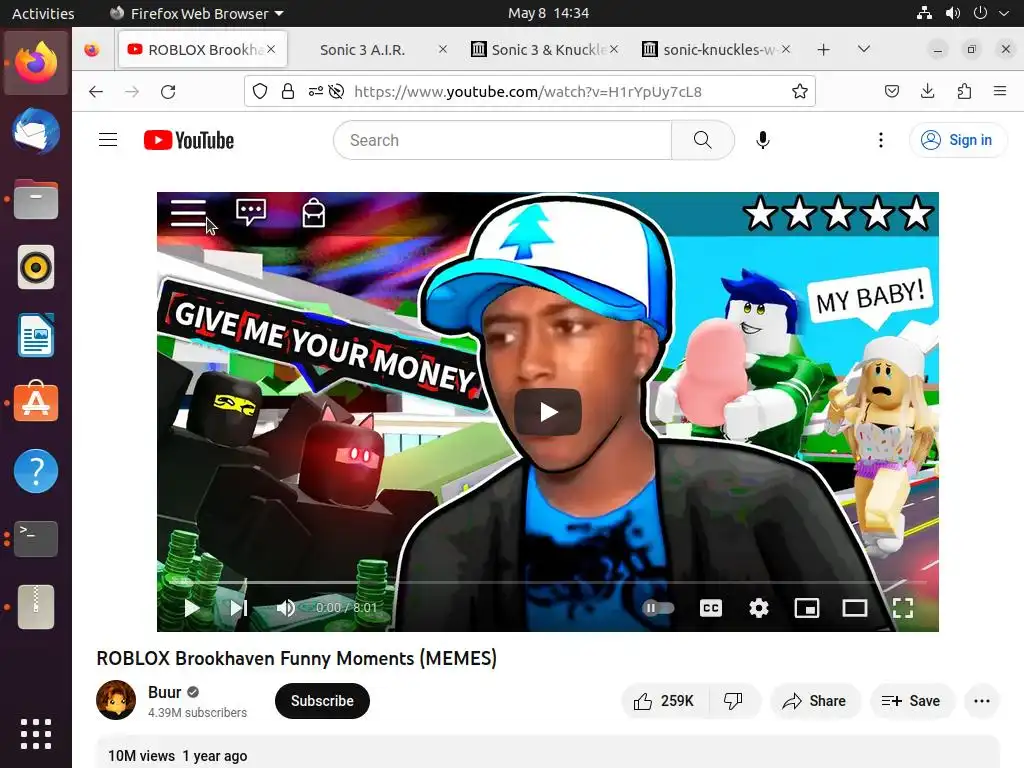Viewport: 1024px width, 768px height.
Task: Go forward in Firefox
Action: point(132,91)
